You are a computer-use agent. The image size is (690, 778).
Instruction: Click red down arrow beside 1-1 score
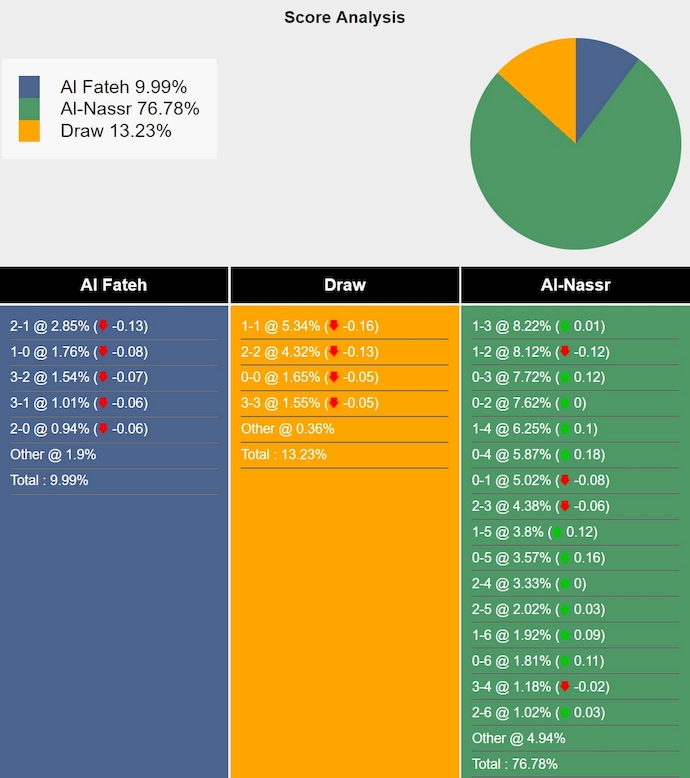click(334, 326)
